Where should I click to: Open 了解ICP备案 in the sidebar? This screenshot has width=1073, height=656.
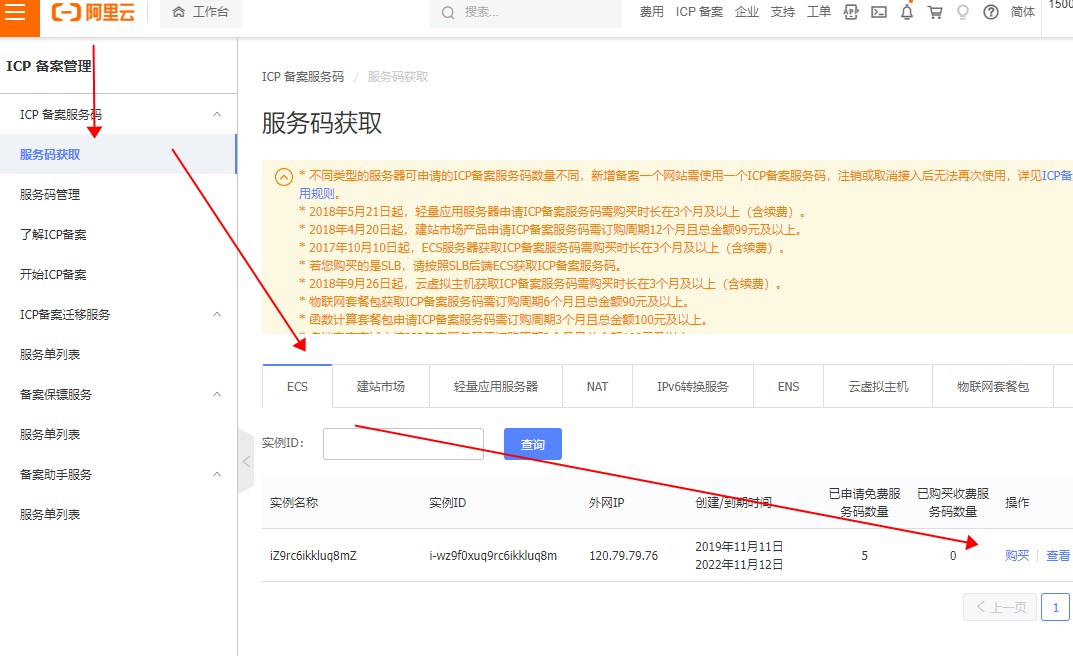pos(53,235)
